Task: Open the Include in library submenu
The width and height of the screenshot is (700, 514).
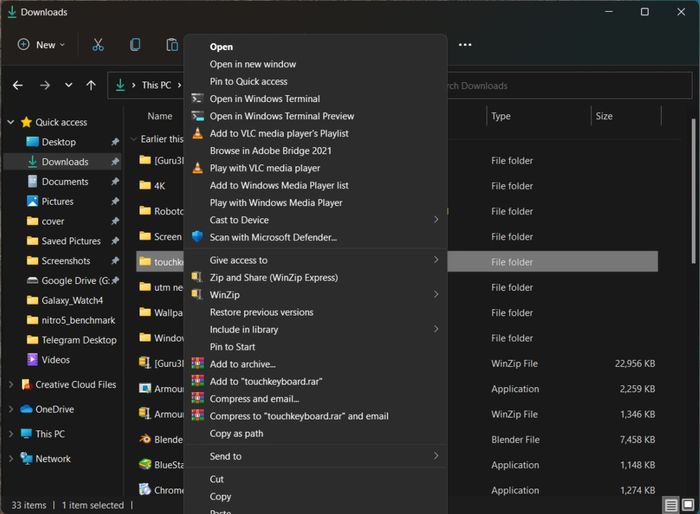Action: coord(316,330)
